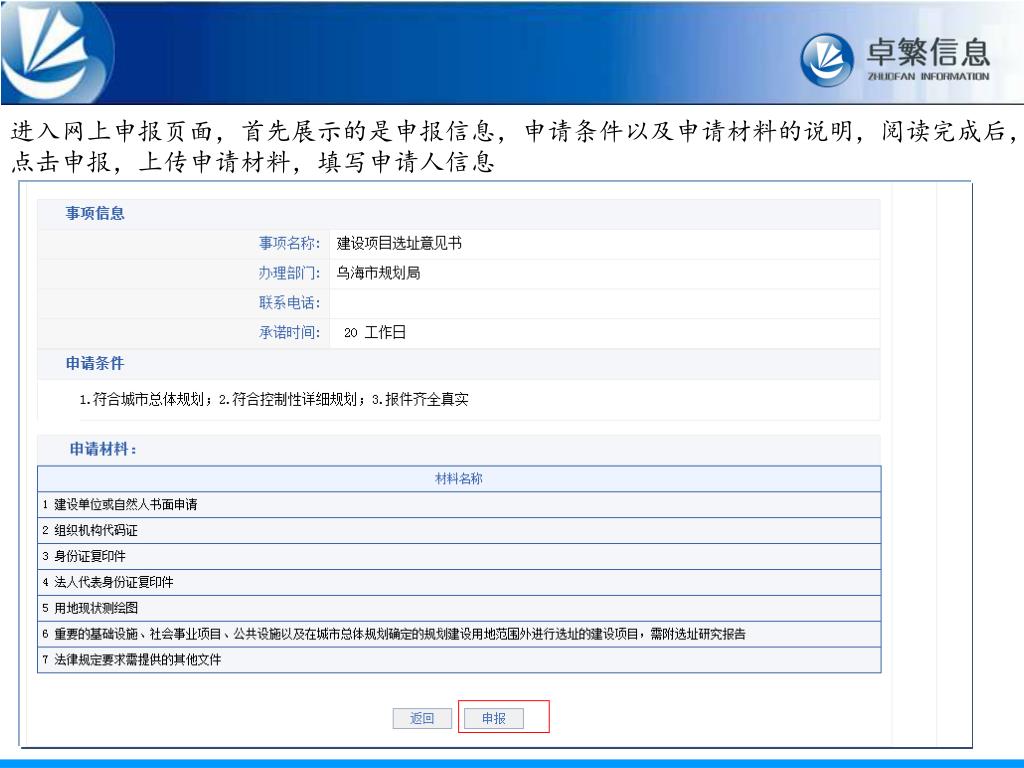Click the 联系电话 label
Image resolution: width=1024 pixels, height=768 pixels.
289,302
